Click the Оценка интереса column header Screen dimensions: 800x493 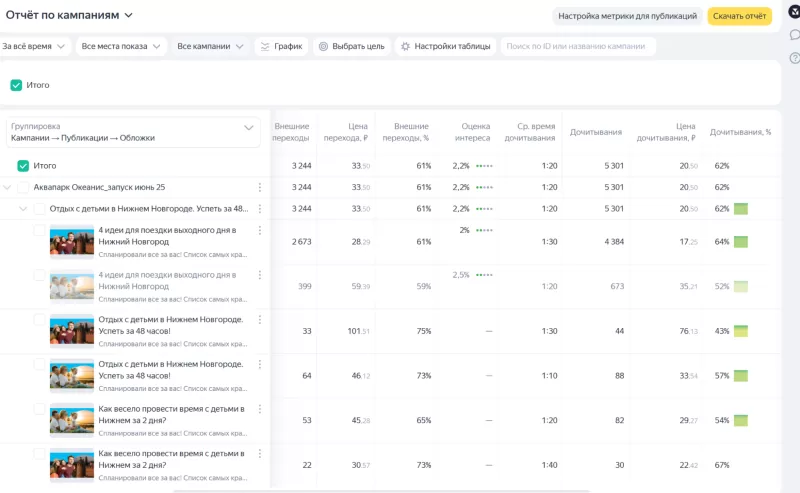[470, 132]
